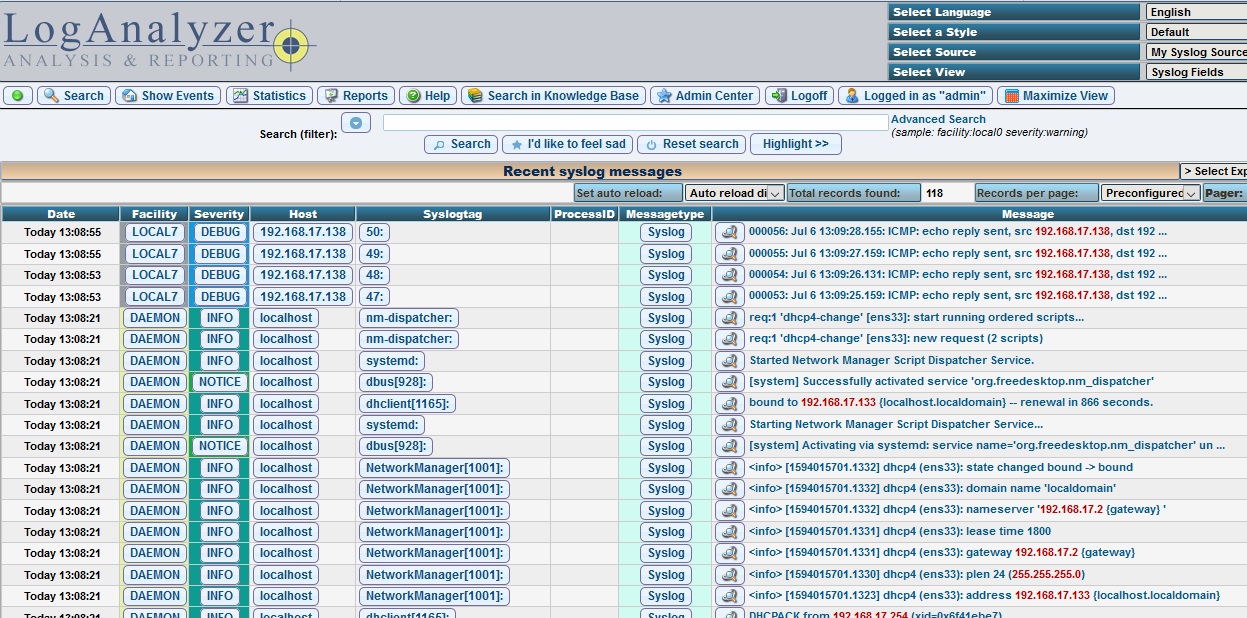The height and width of the screenshot is (618, 1247).
Task: Click the Reset search button
Action: pos(691,144)
